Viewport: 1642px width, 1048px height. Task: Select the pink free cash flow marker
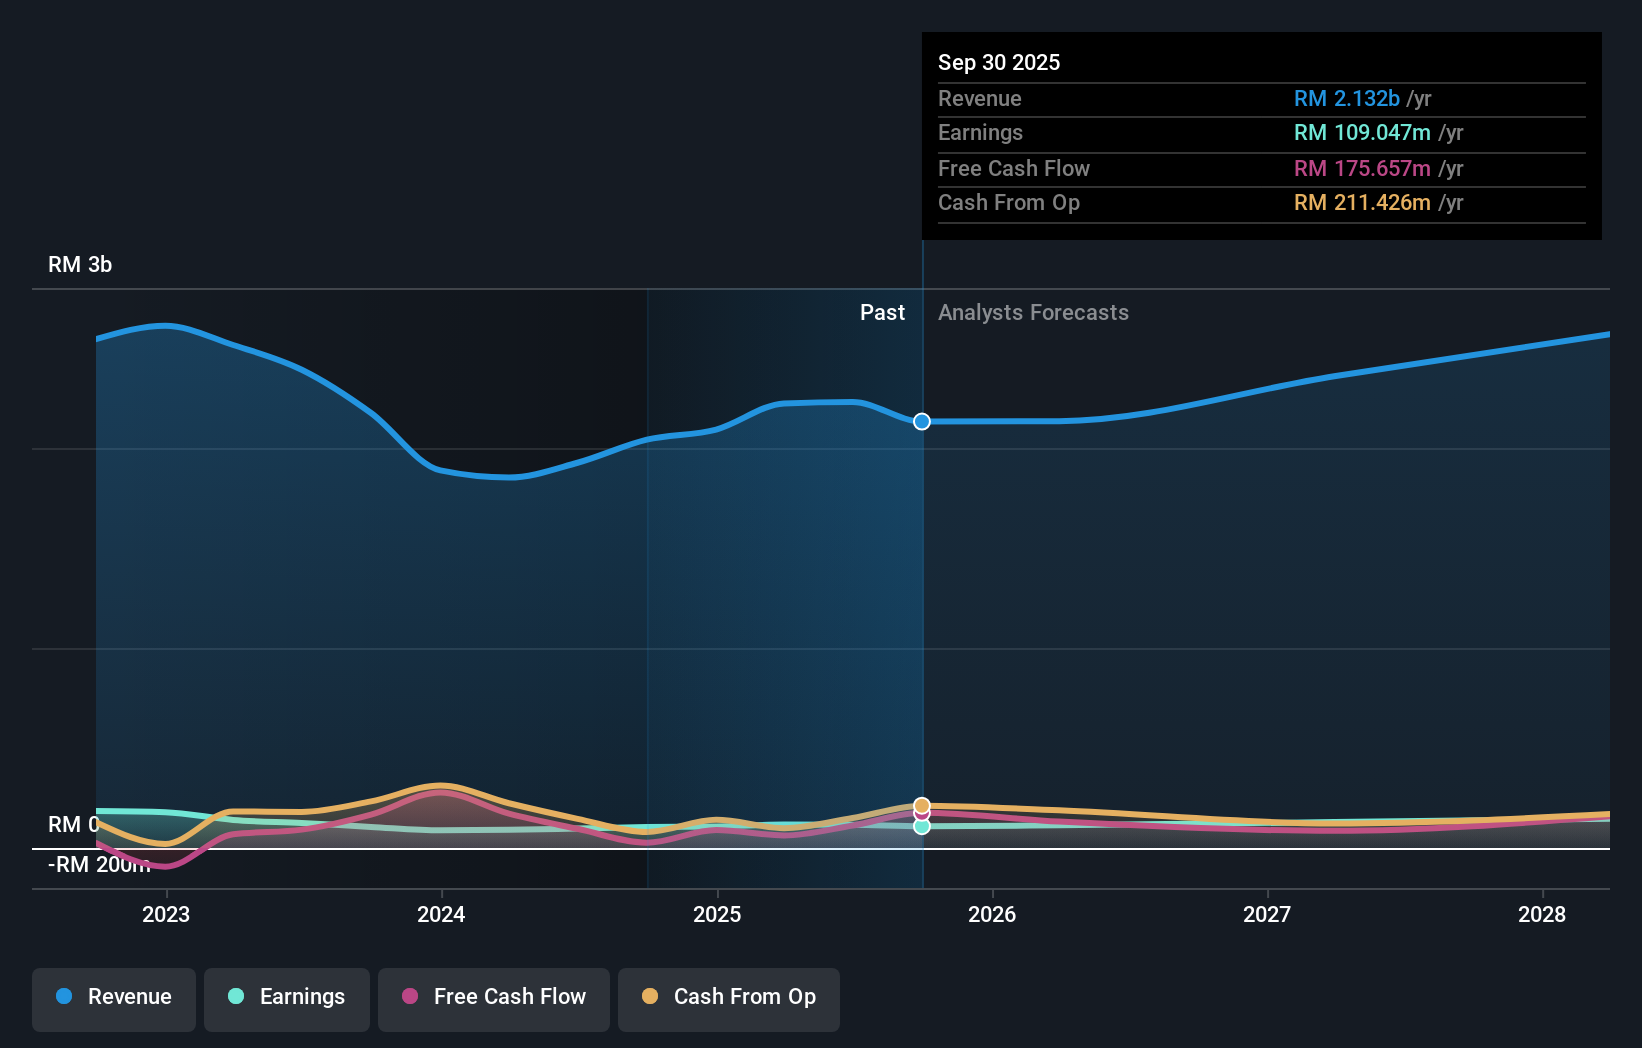click(921, 815)
